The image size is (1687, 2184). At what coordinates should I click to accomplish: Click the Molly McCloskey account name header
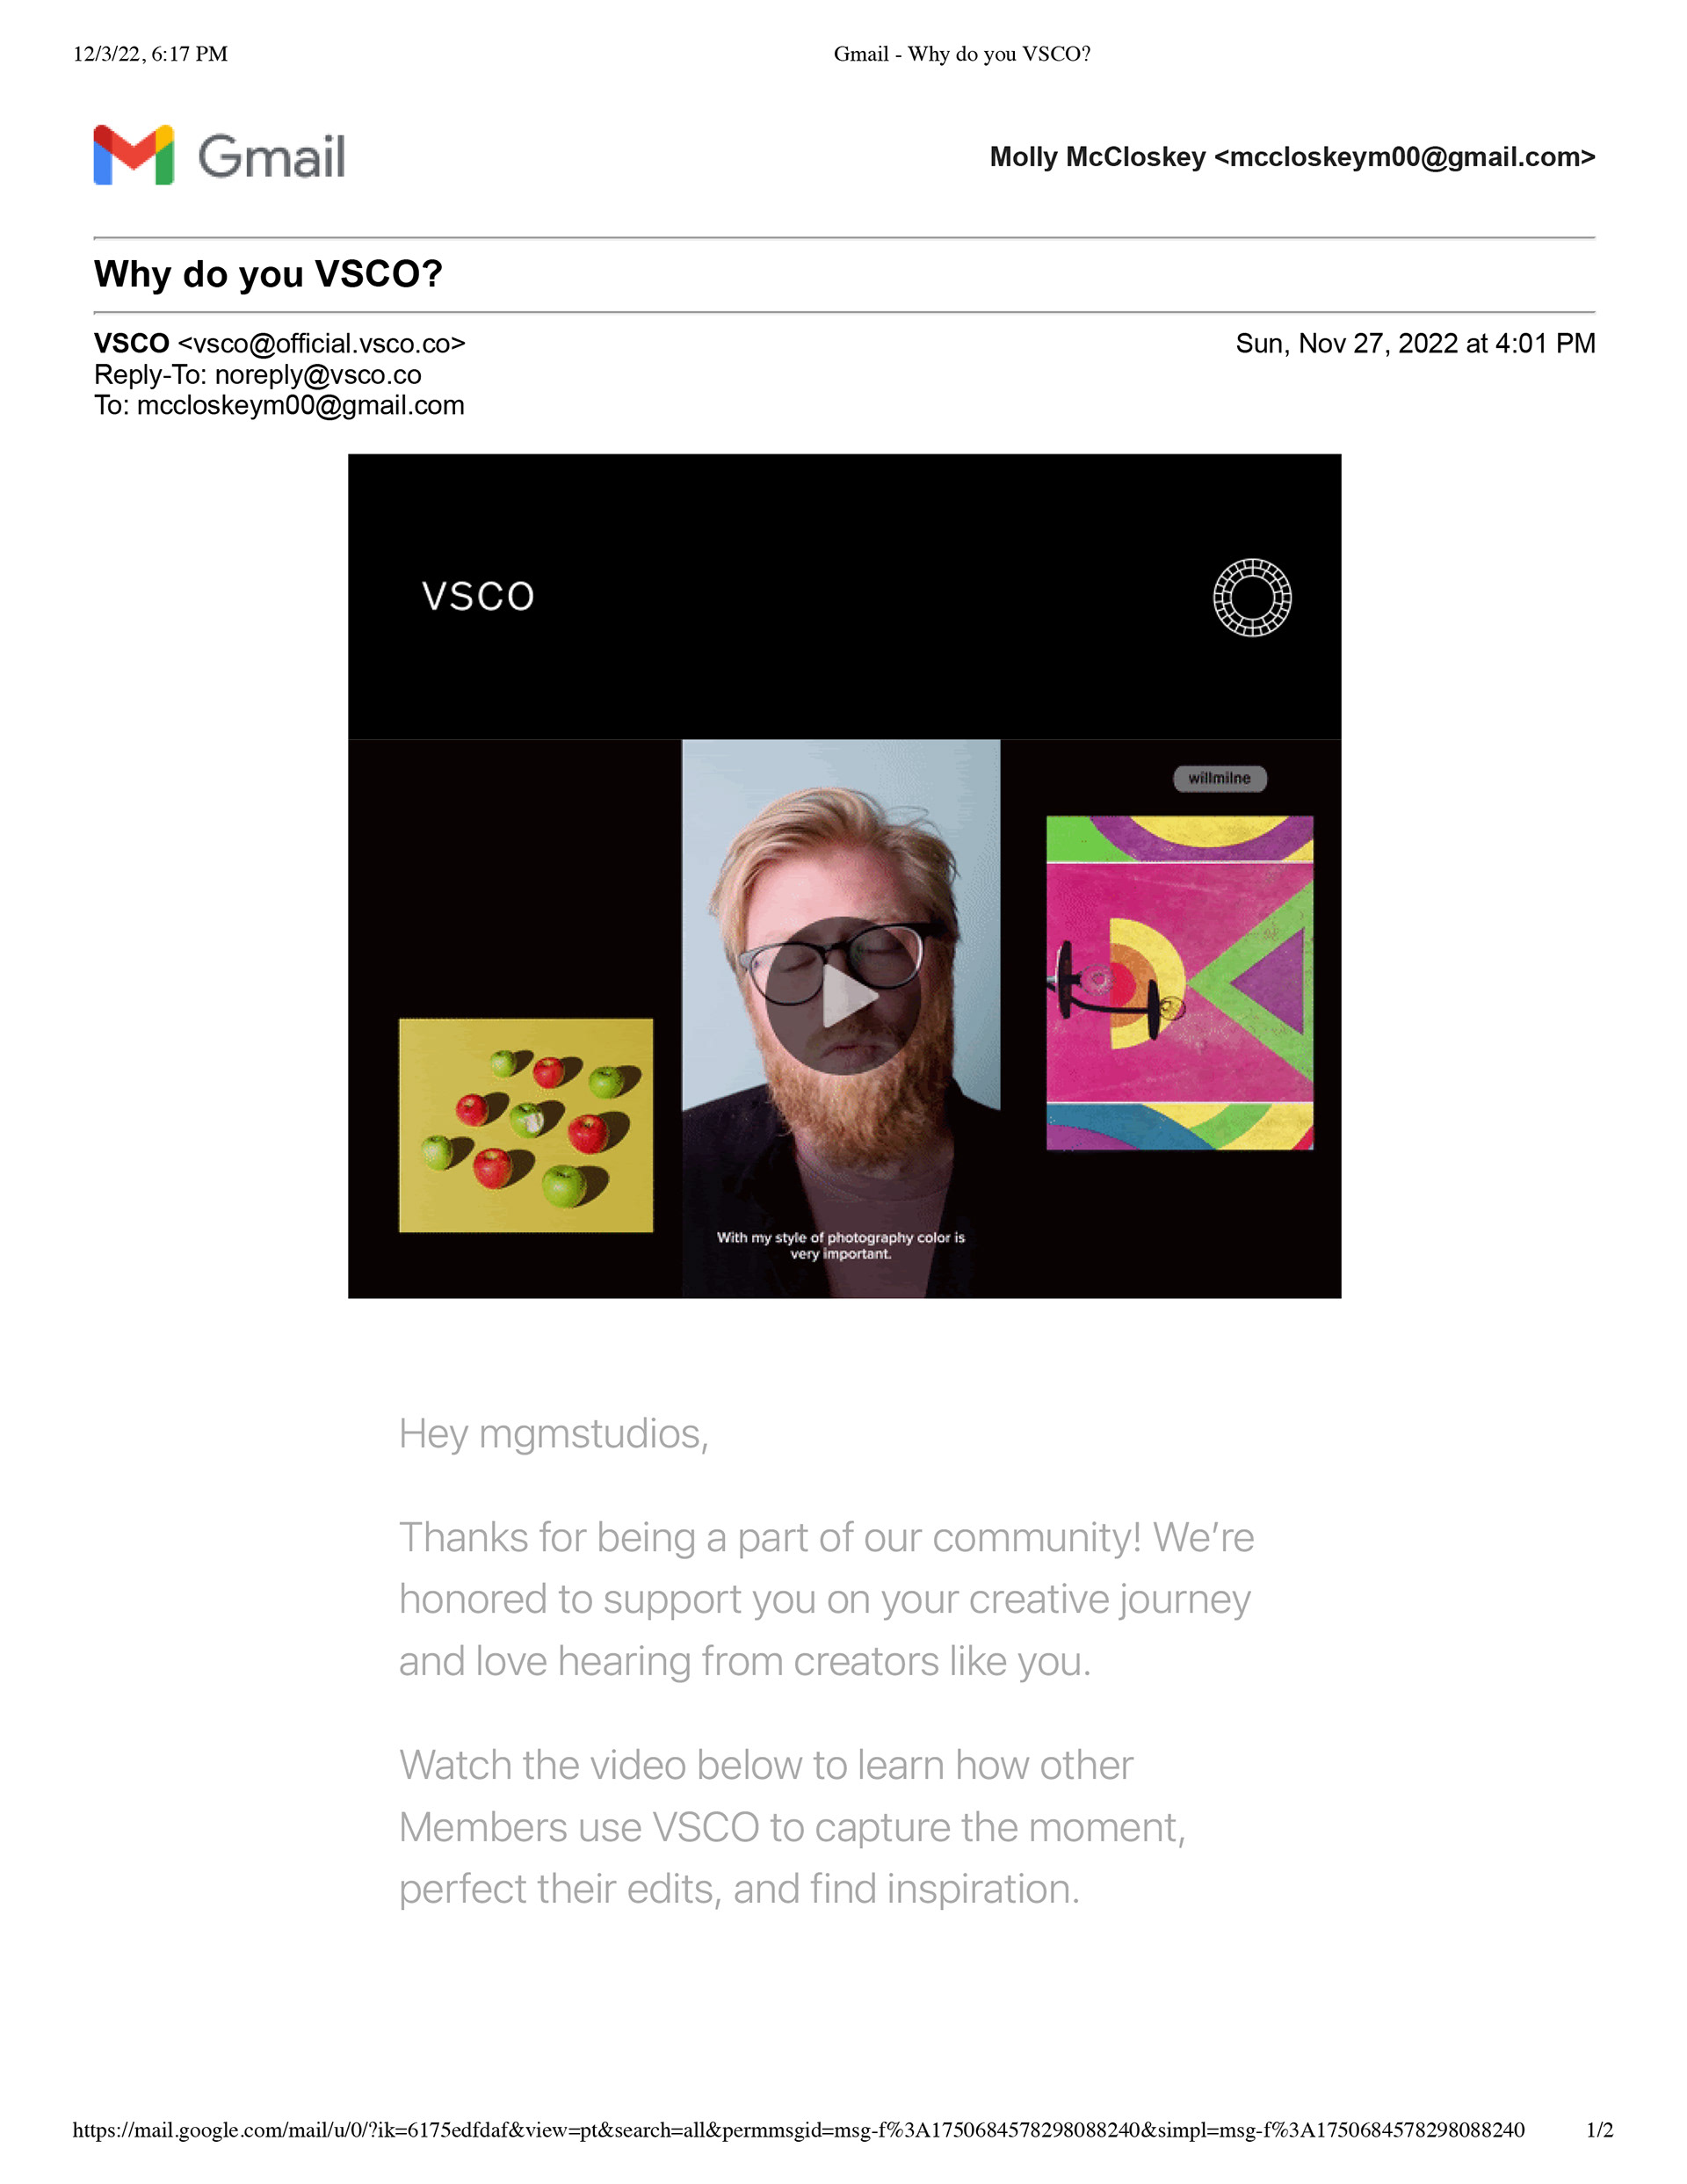1292,157
